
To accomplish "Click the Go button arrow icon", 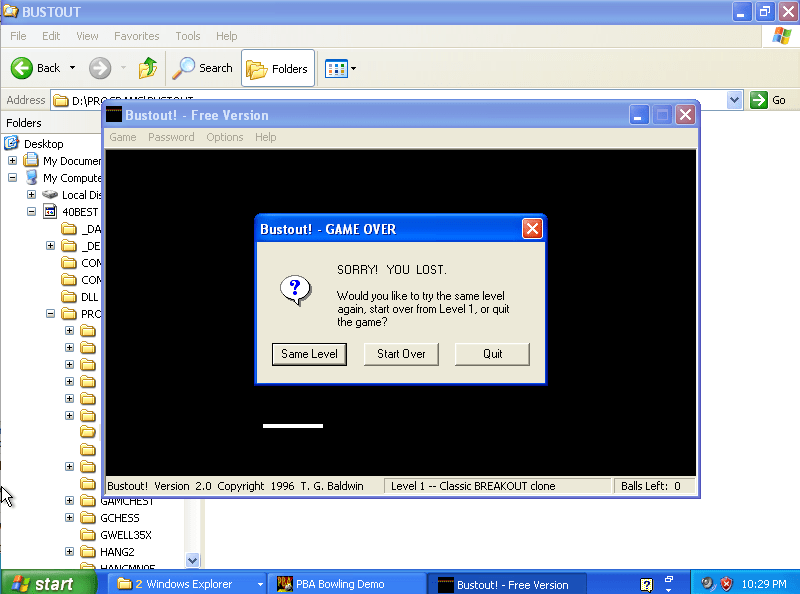I will [x=759, y=100].
